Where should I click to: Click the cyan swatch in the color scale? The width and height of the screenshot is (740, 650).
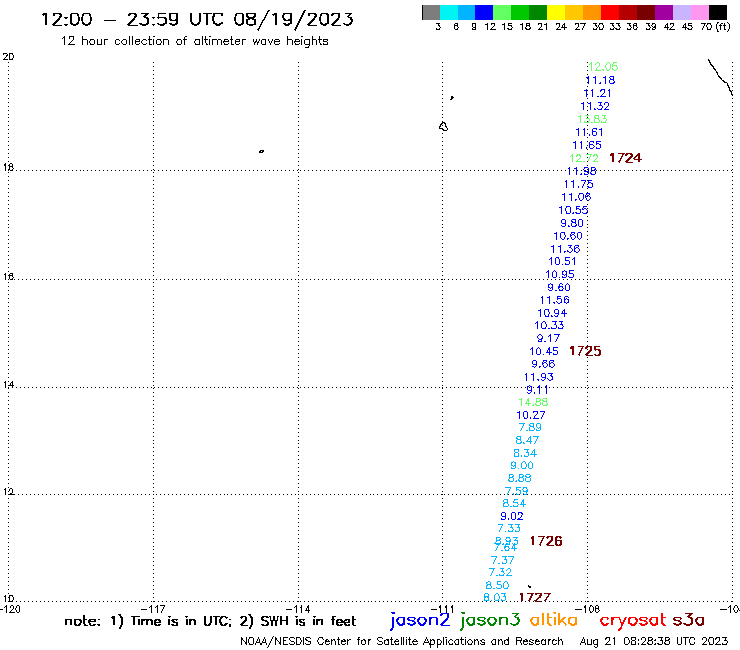click(449, 12)
